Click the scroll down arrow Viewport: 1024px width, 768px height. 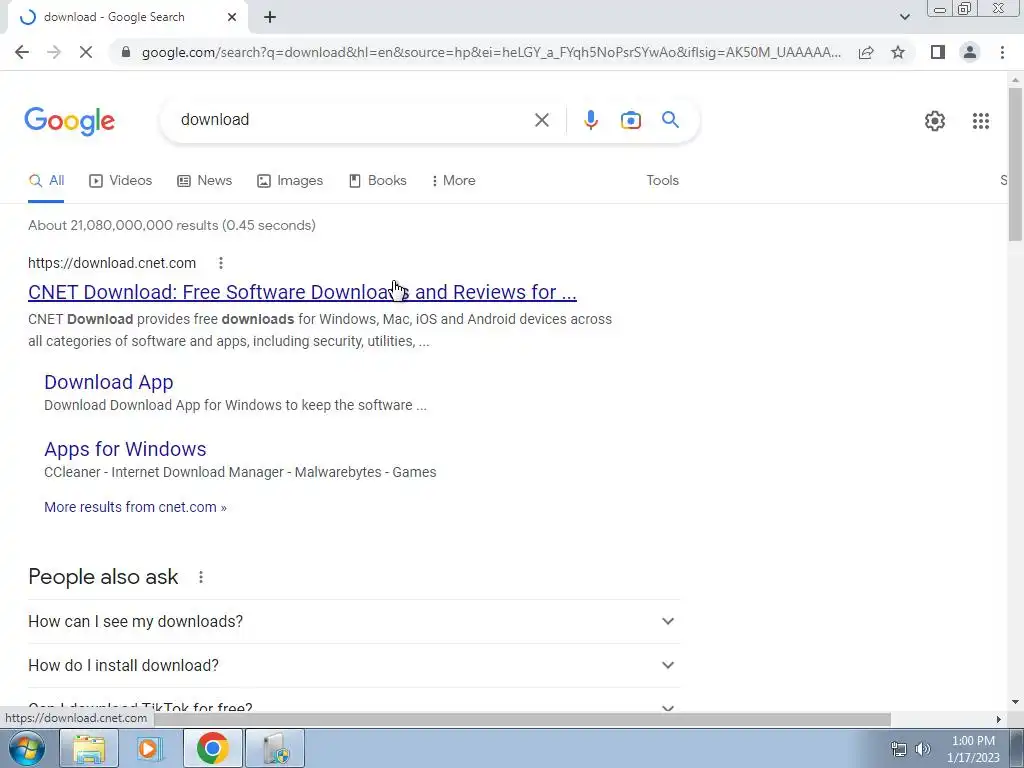1015,703
